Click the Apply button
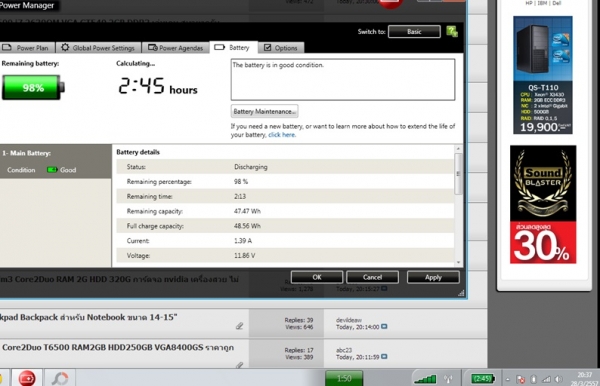600x386 pixels. (433, 277)
